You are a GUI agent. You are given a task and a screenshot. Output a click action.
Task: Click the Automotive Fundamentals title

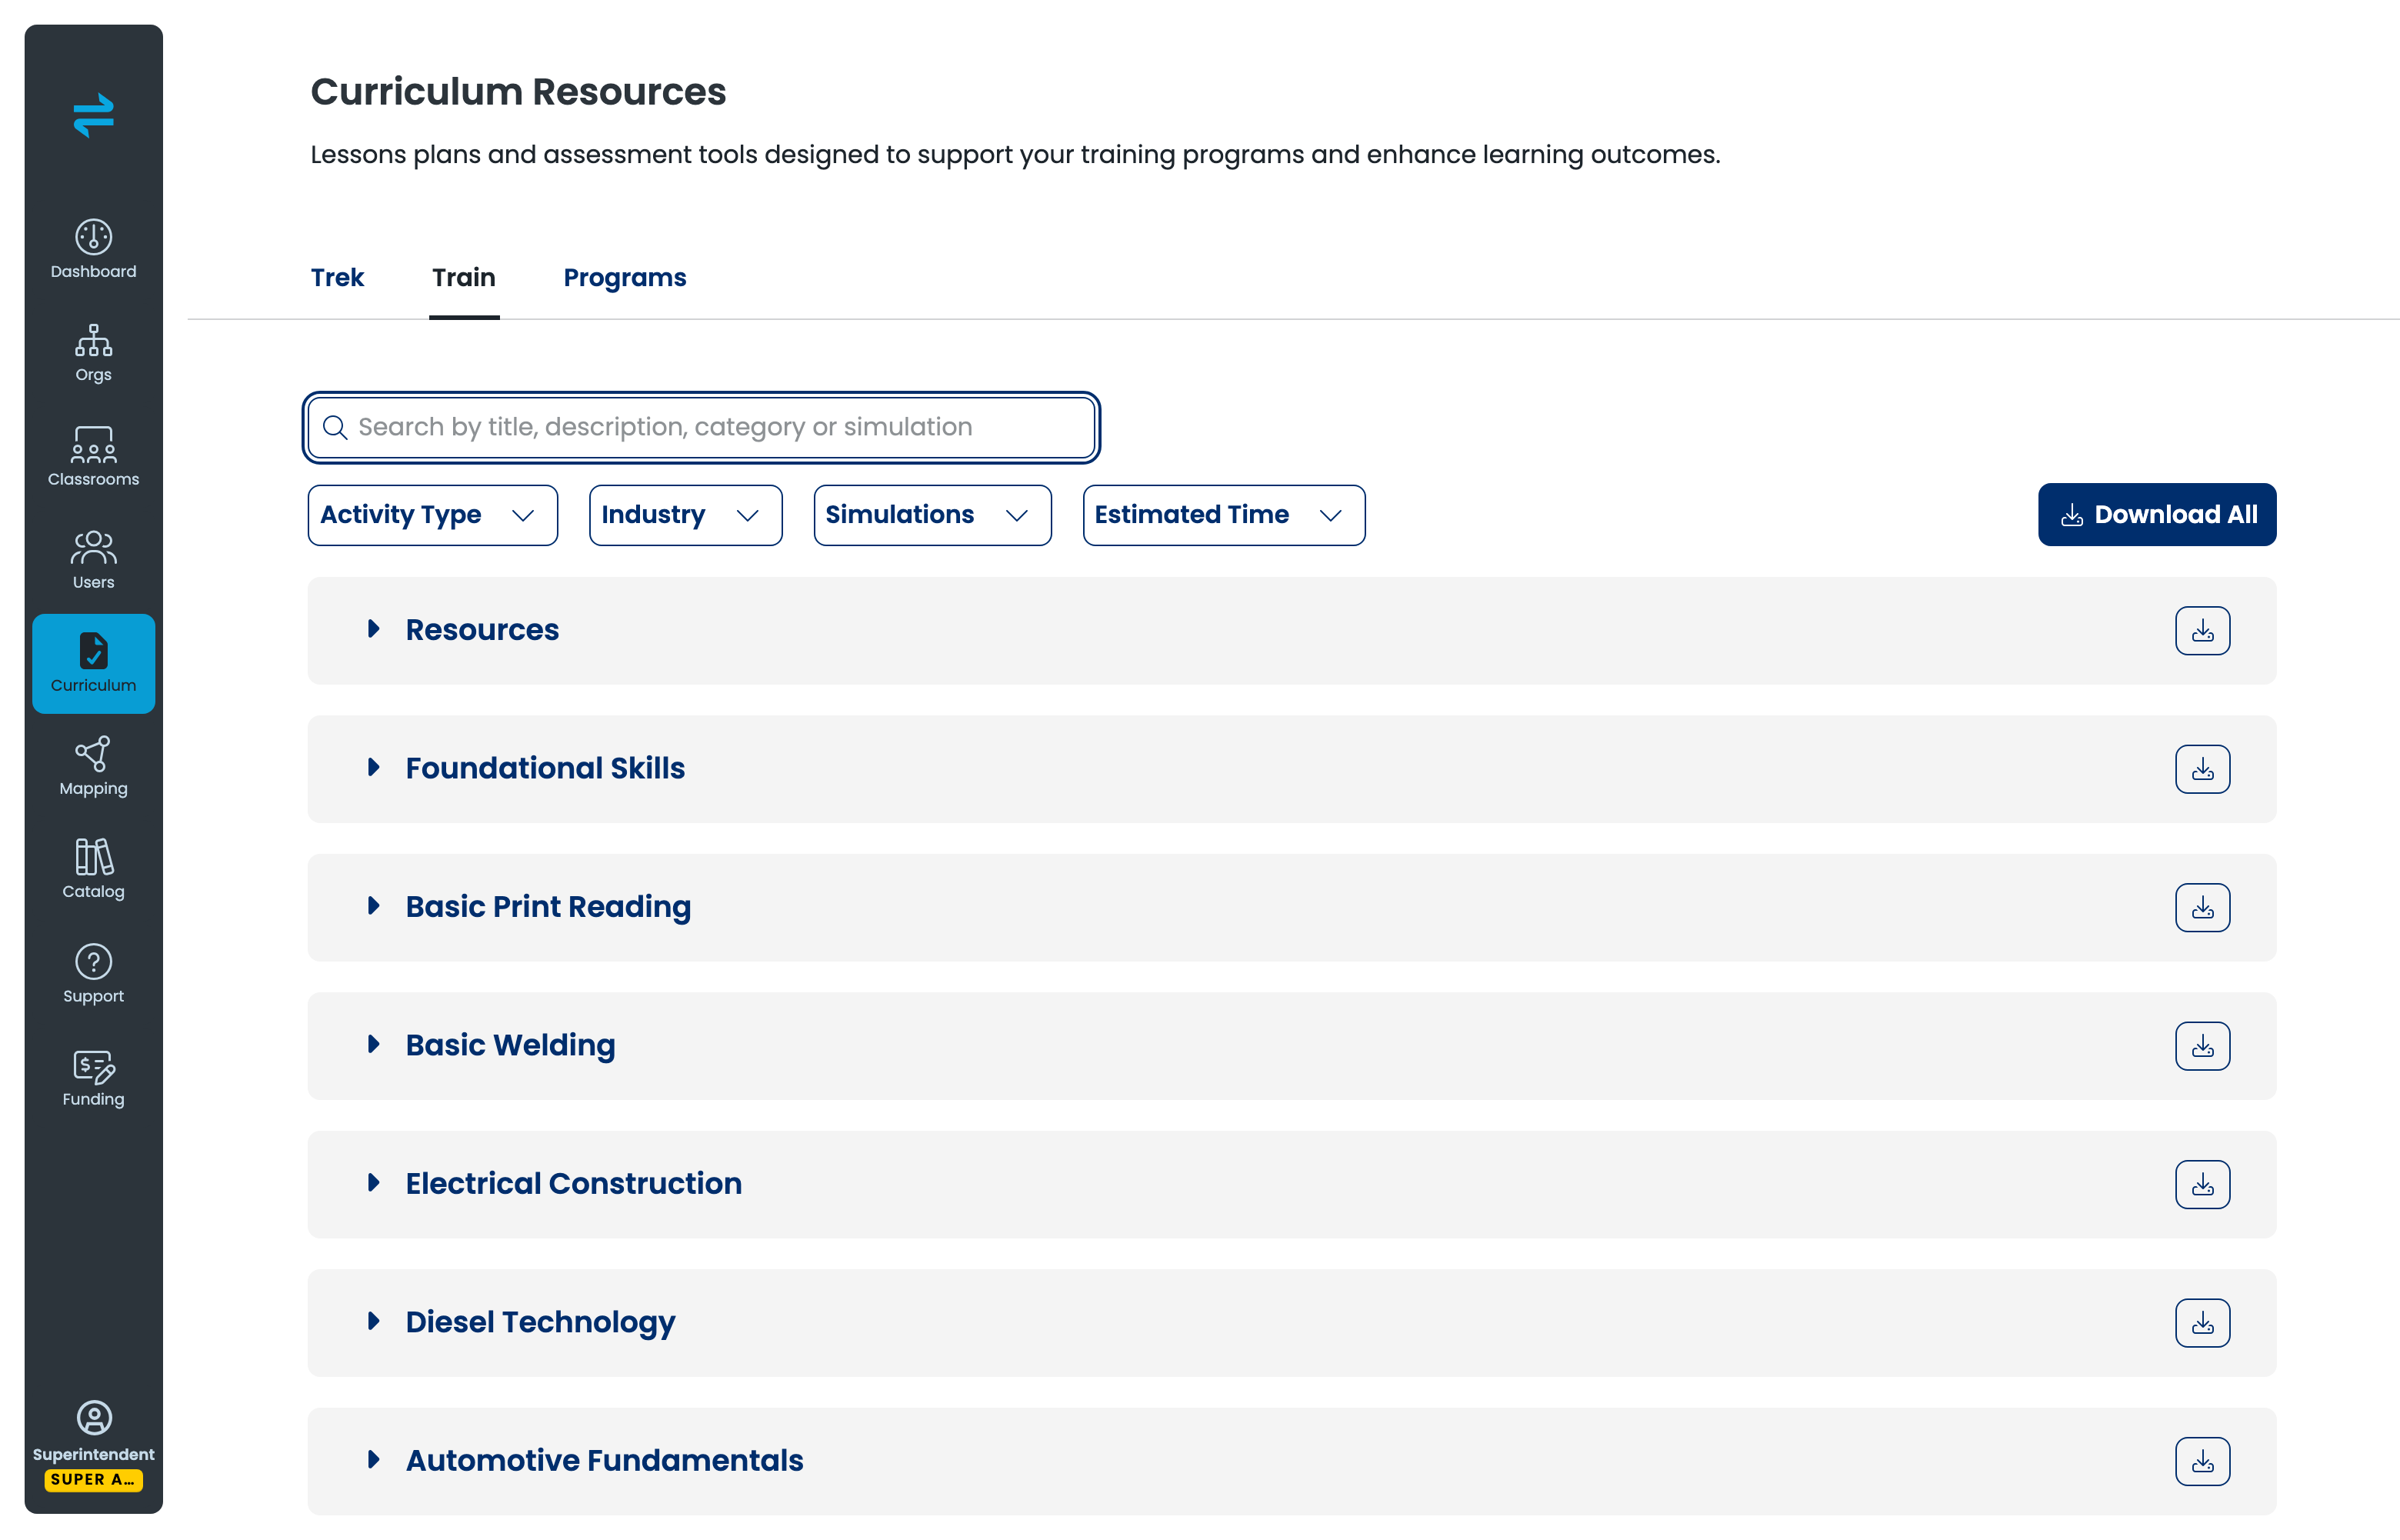click(x=604, y=1461)
